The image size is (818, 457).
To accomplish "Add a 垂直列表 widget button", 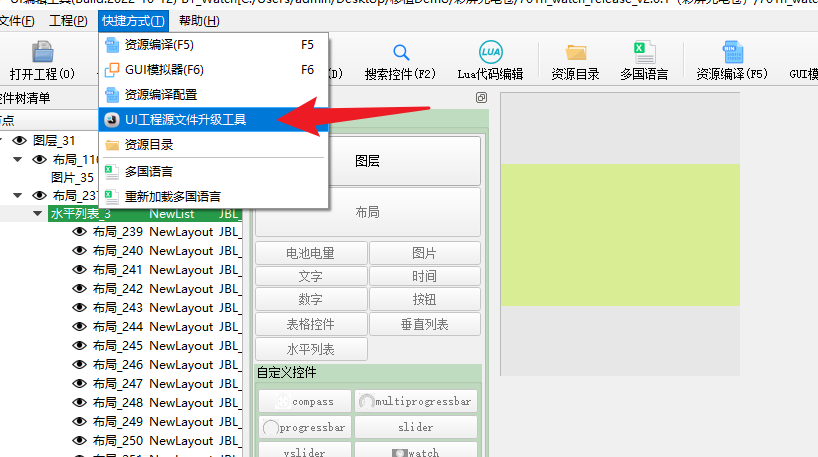I will tap(425, 324).
